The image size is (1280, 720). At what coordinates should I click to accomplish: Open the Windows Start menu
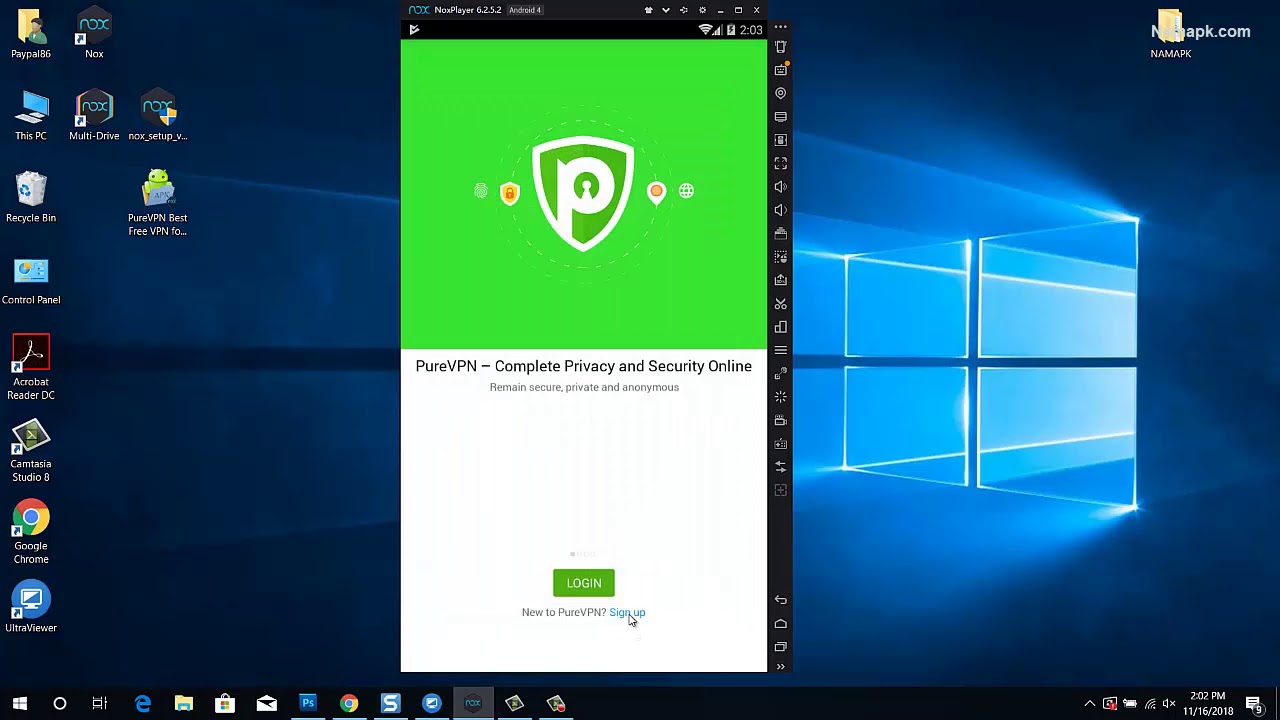pyautogui.click(x=20, y=704)
